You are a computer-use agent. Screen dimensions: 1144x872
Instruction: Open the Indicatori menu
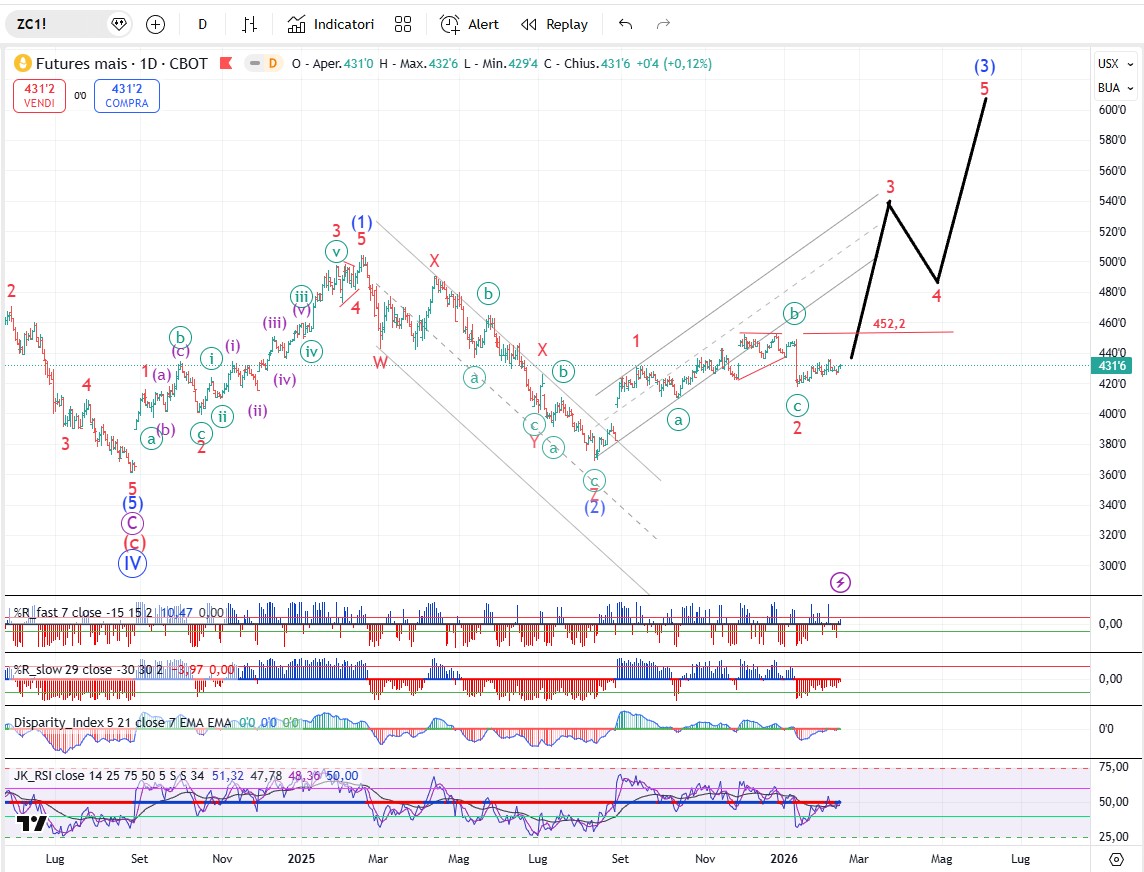[331, 24]
